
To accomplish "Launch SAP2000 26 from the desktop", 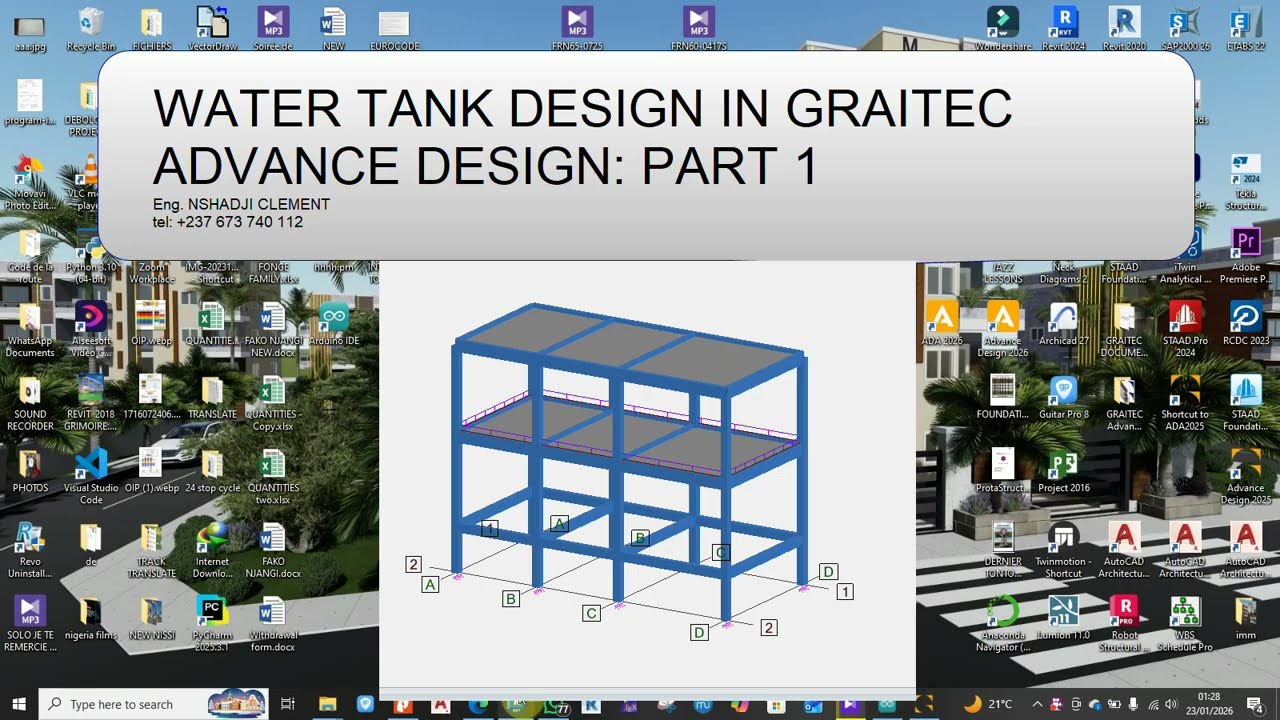I will [x=1185, y=28].
